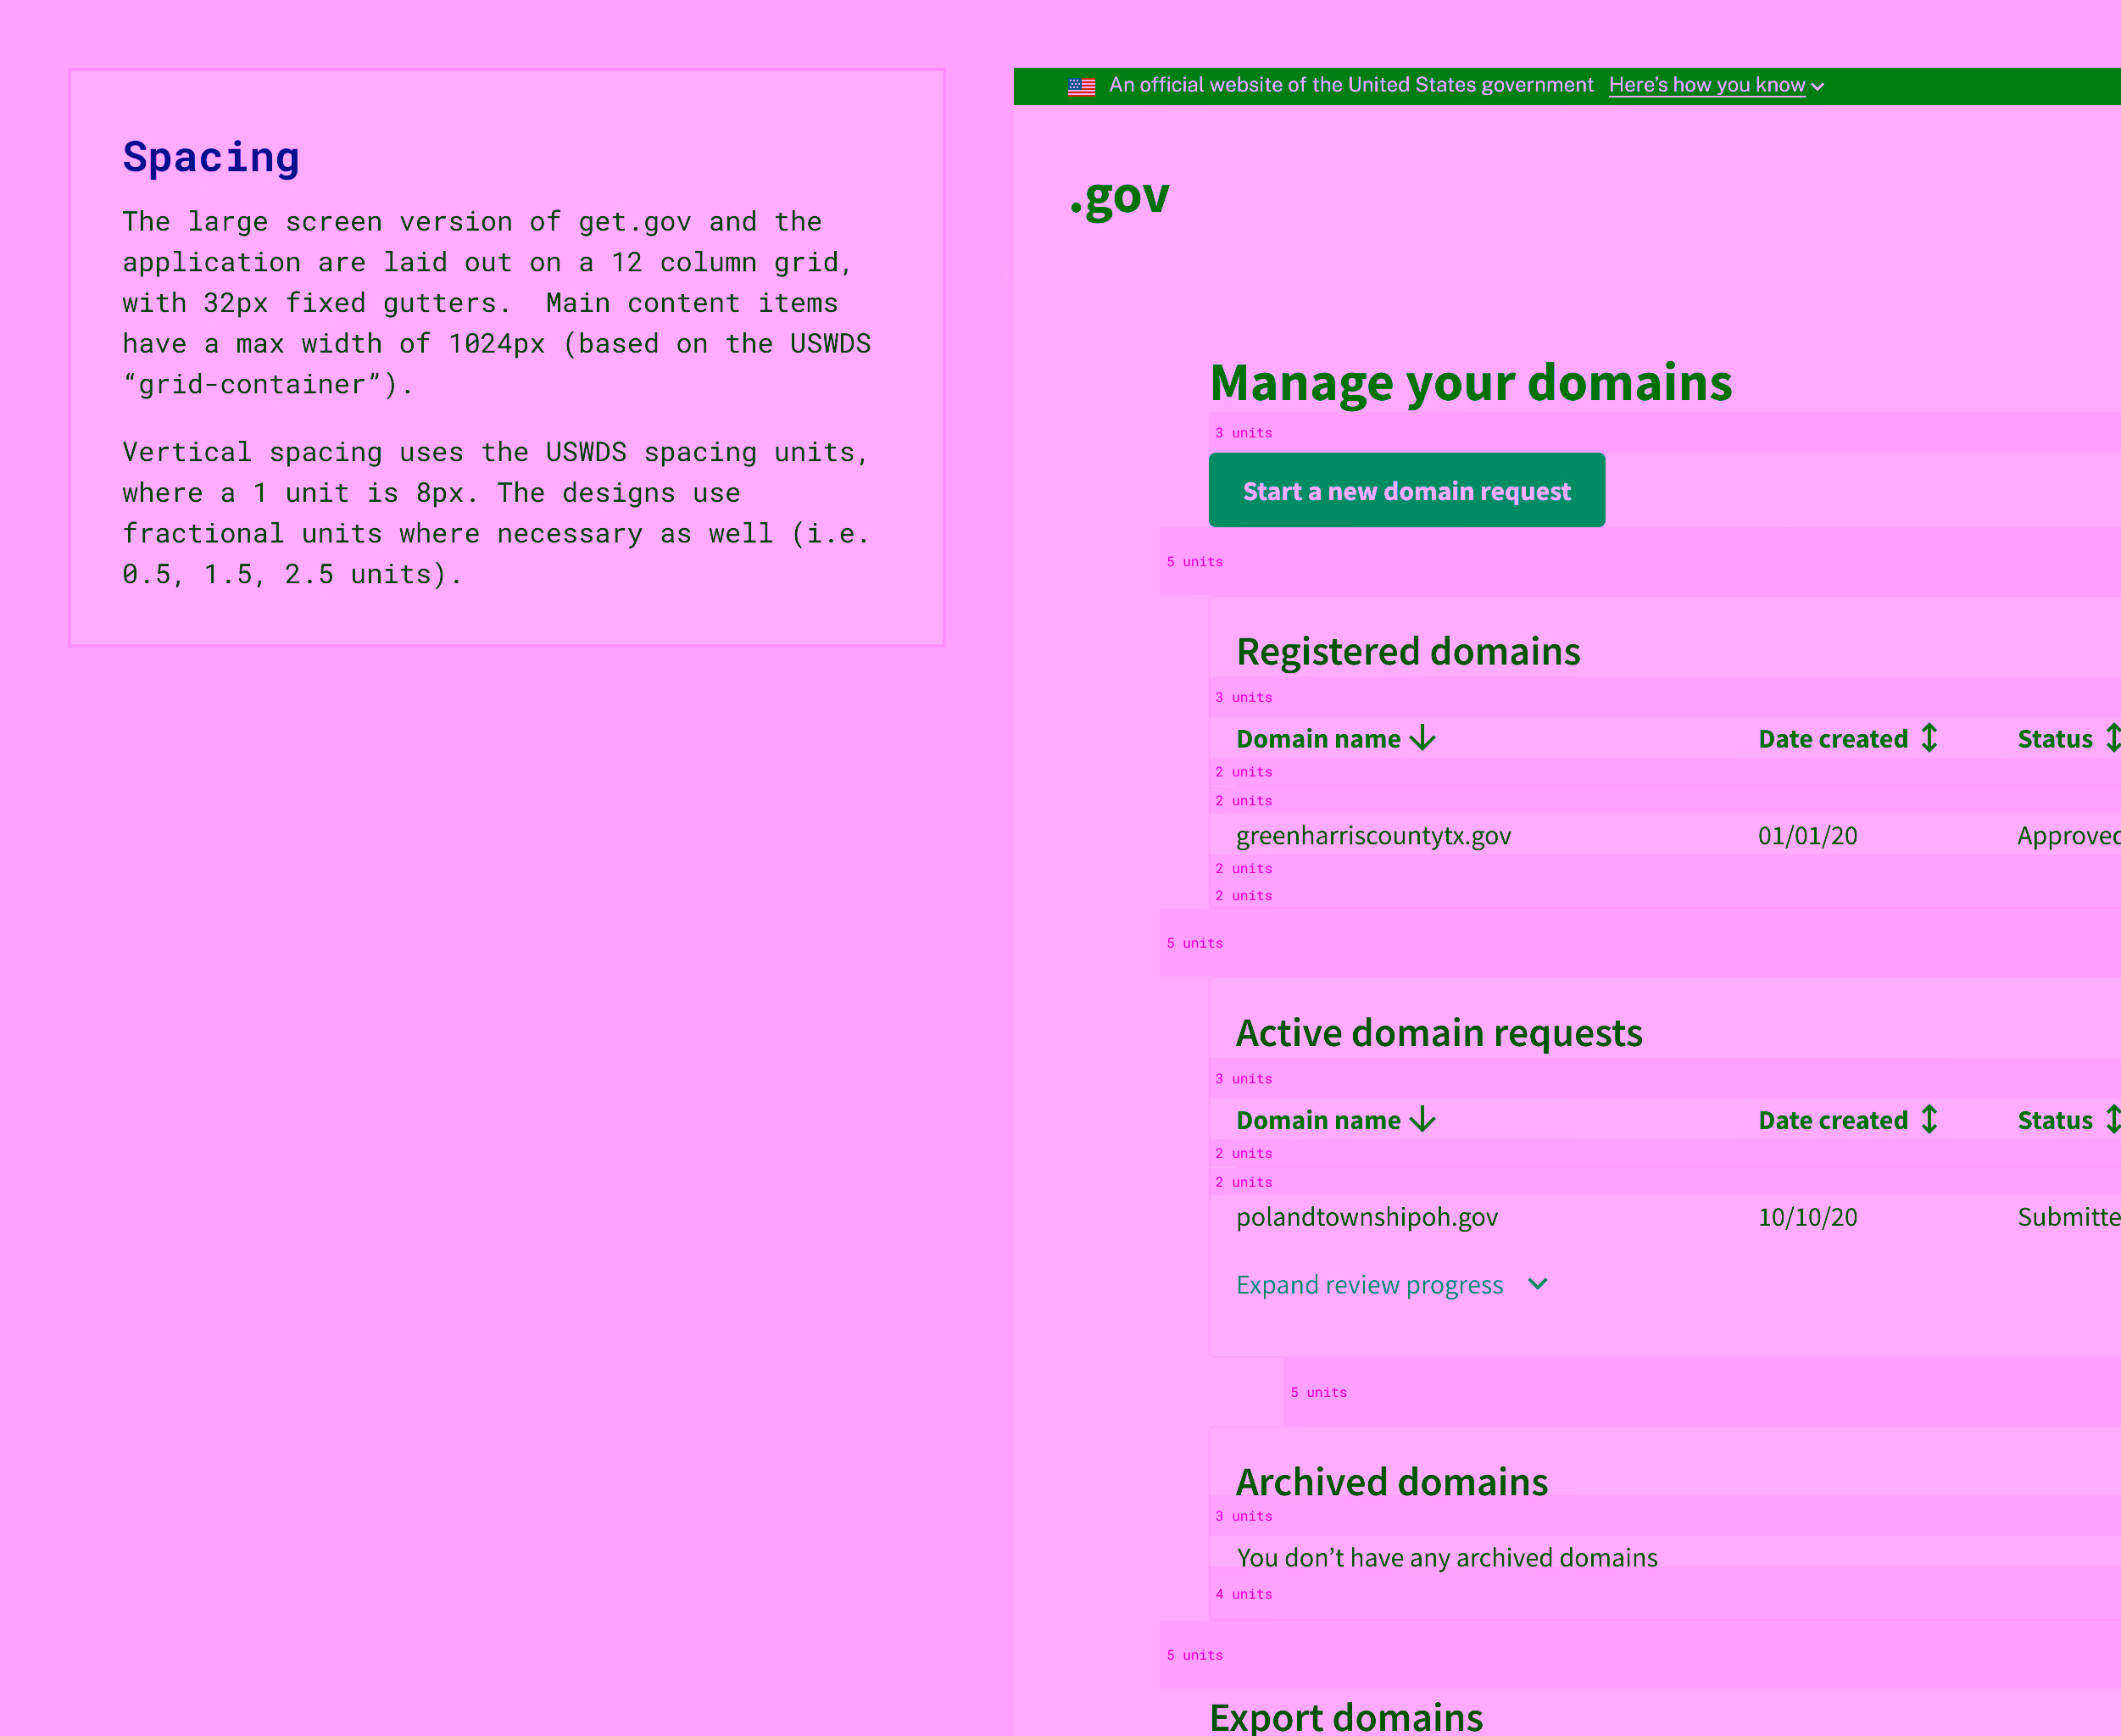
Task: Open polandtownshipoh.gov request row
Action: [x=1367, y=1217]
